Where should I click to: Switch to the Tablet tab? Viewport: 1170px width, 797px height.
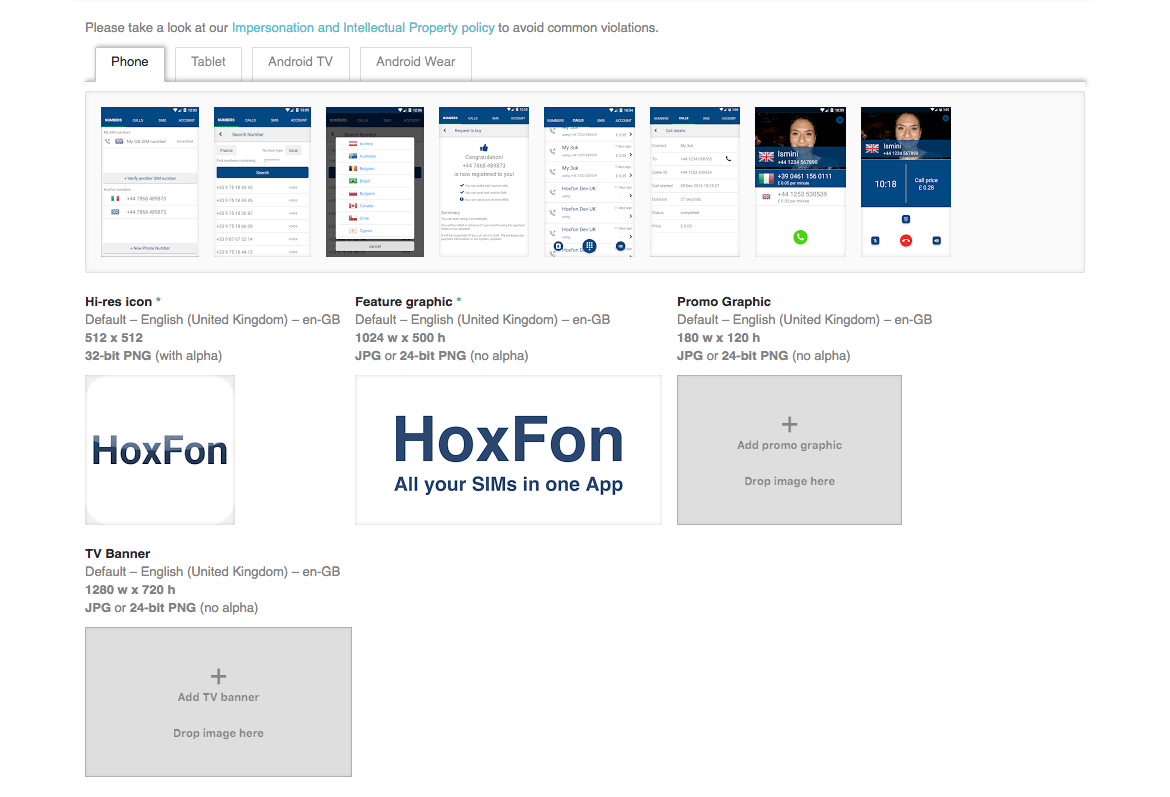pyautogui.click(x=208, y=63)
